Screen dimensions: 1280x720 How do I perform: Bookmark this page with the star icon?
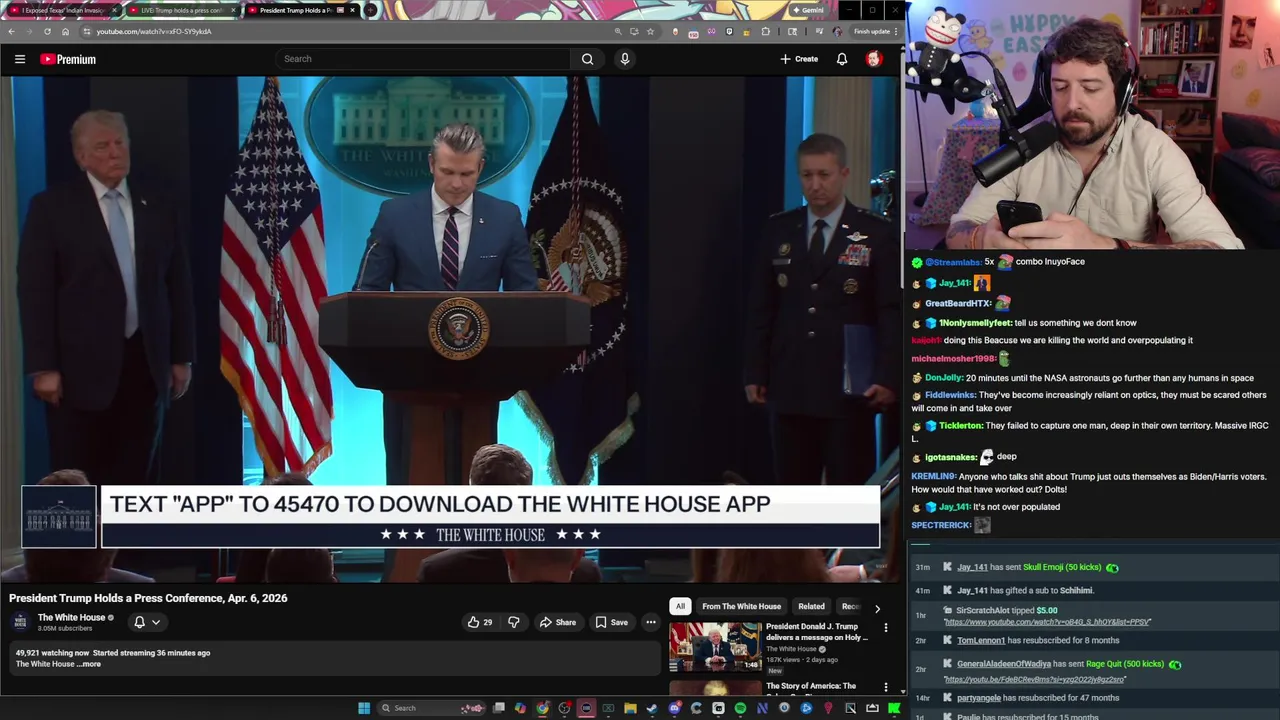tap(650, 31)
